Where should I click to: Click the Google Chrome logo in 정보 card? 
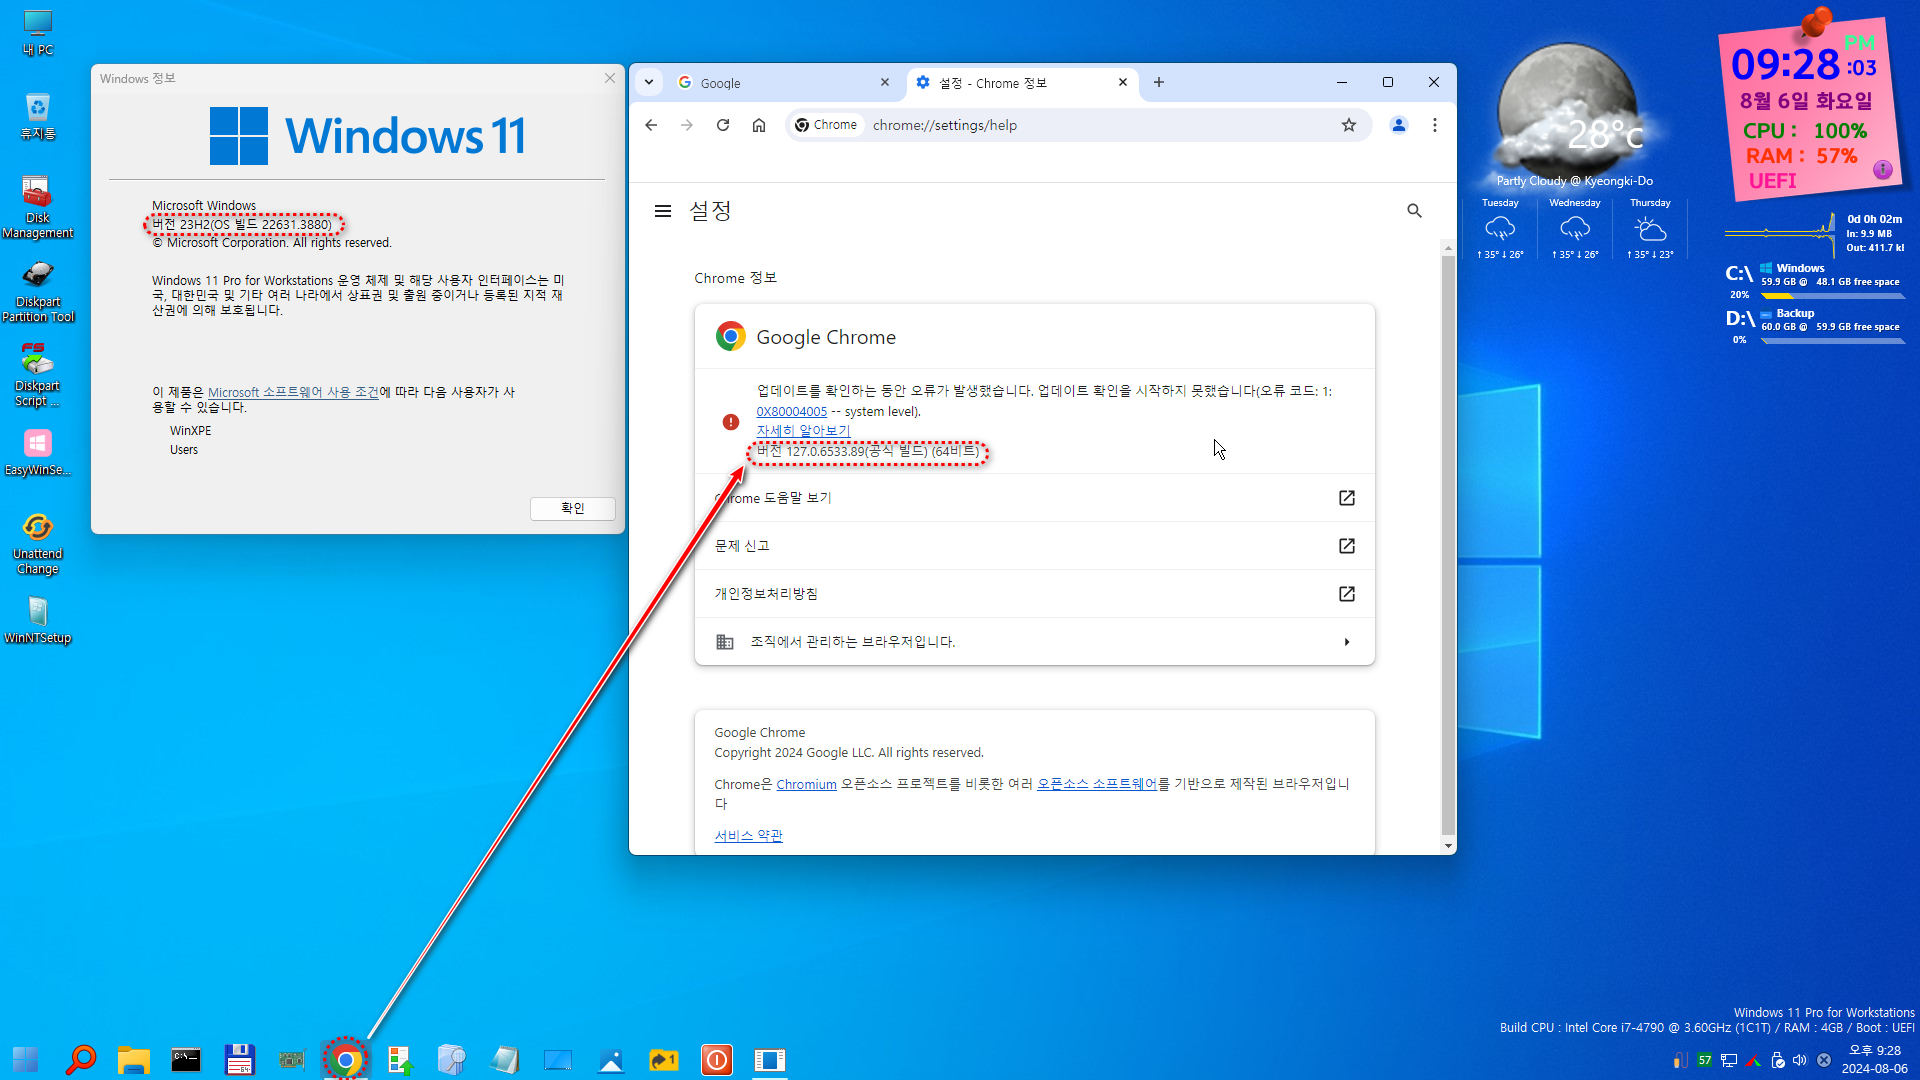click(x=730, y=337)
